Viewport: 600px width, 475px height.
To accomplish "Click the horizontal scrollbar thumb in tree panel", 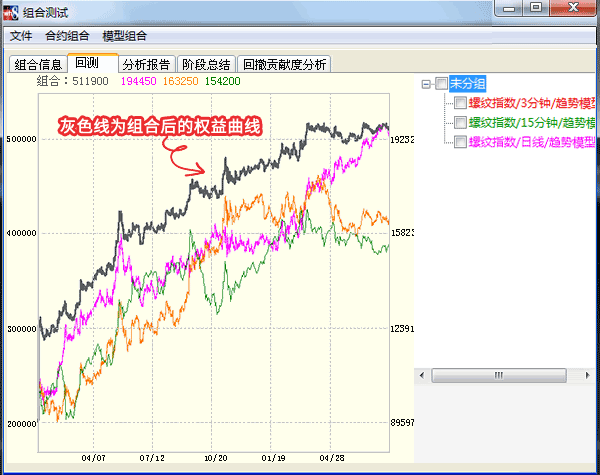I will coord(498,376).
